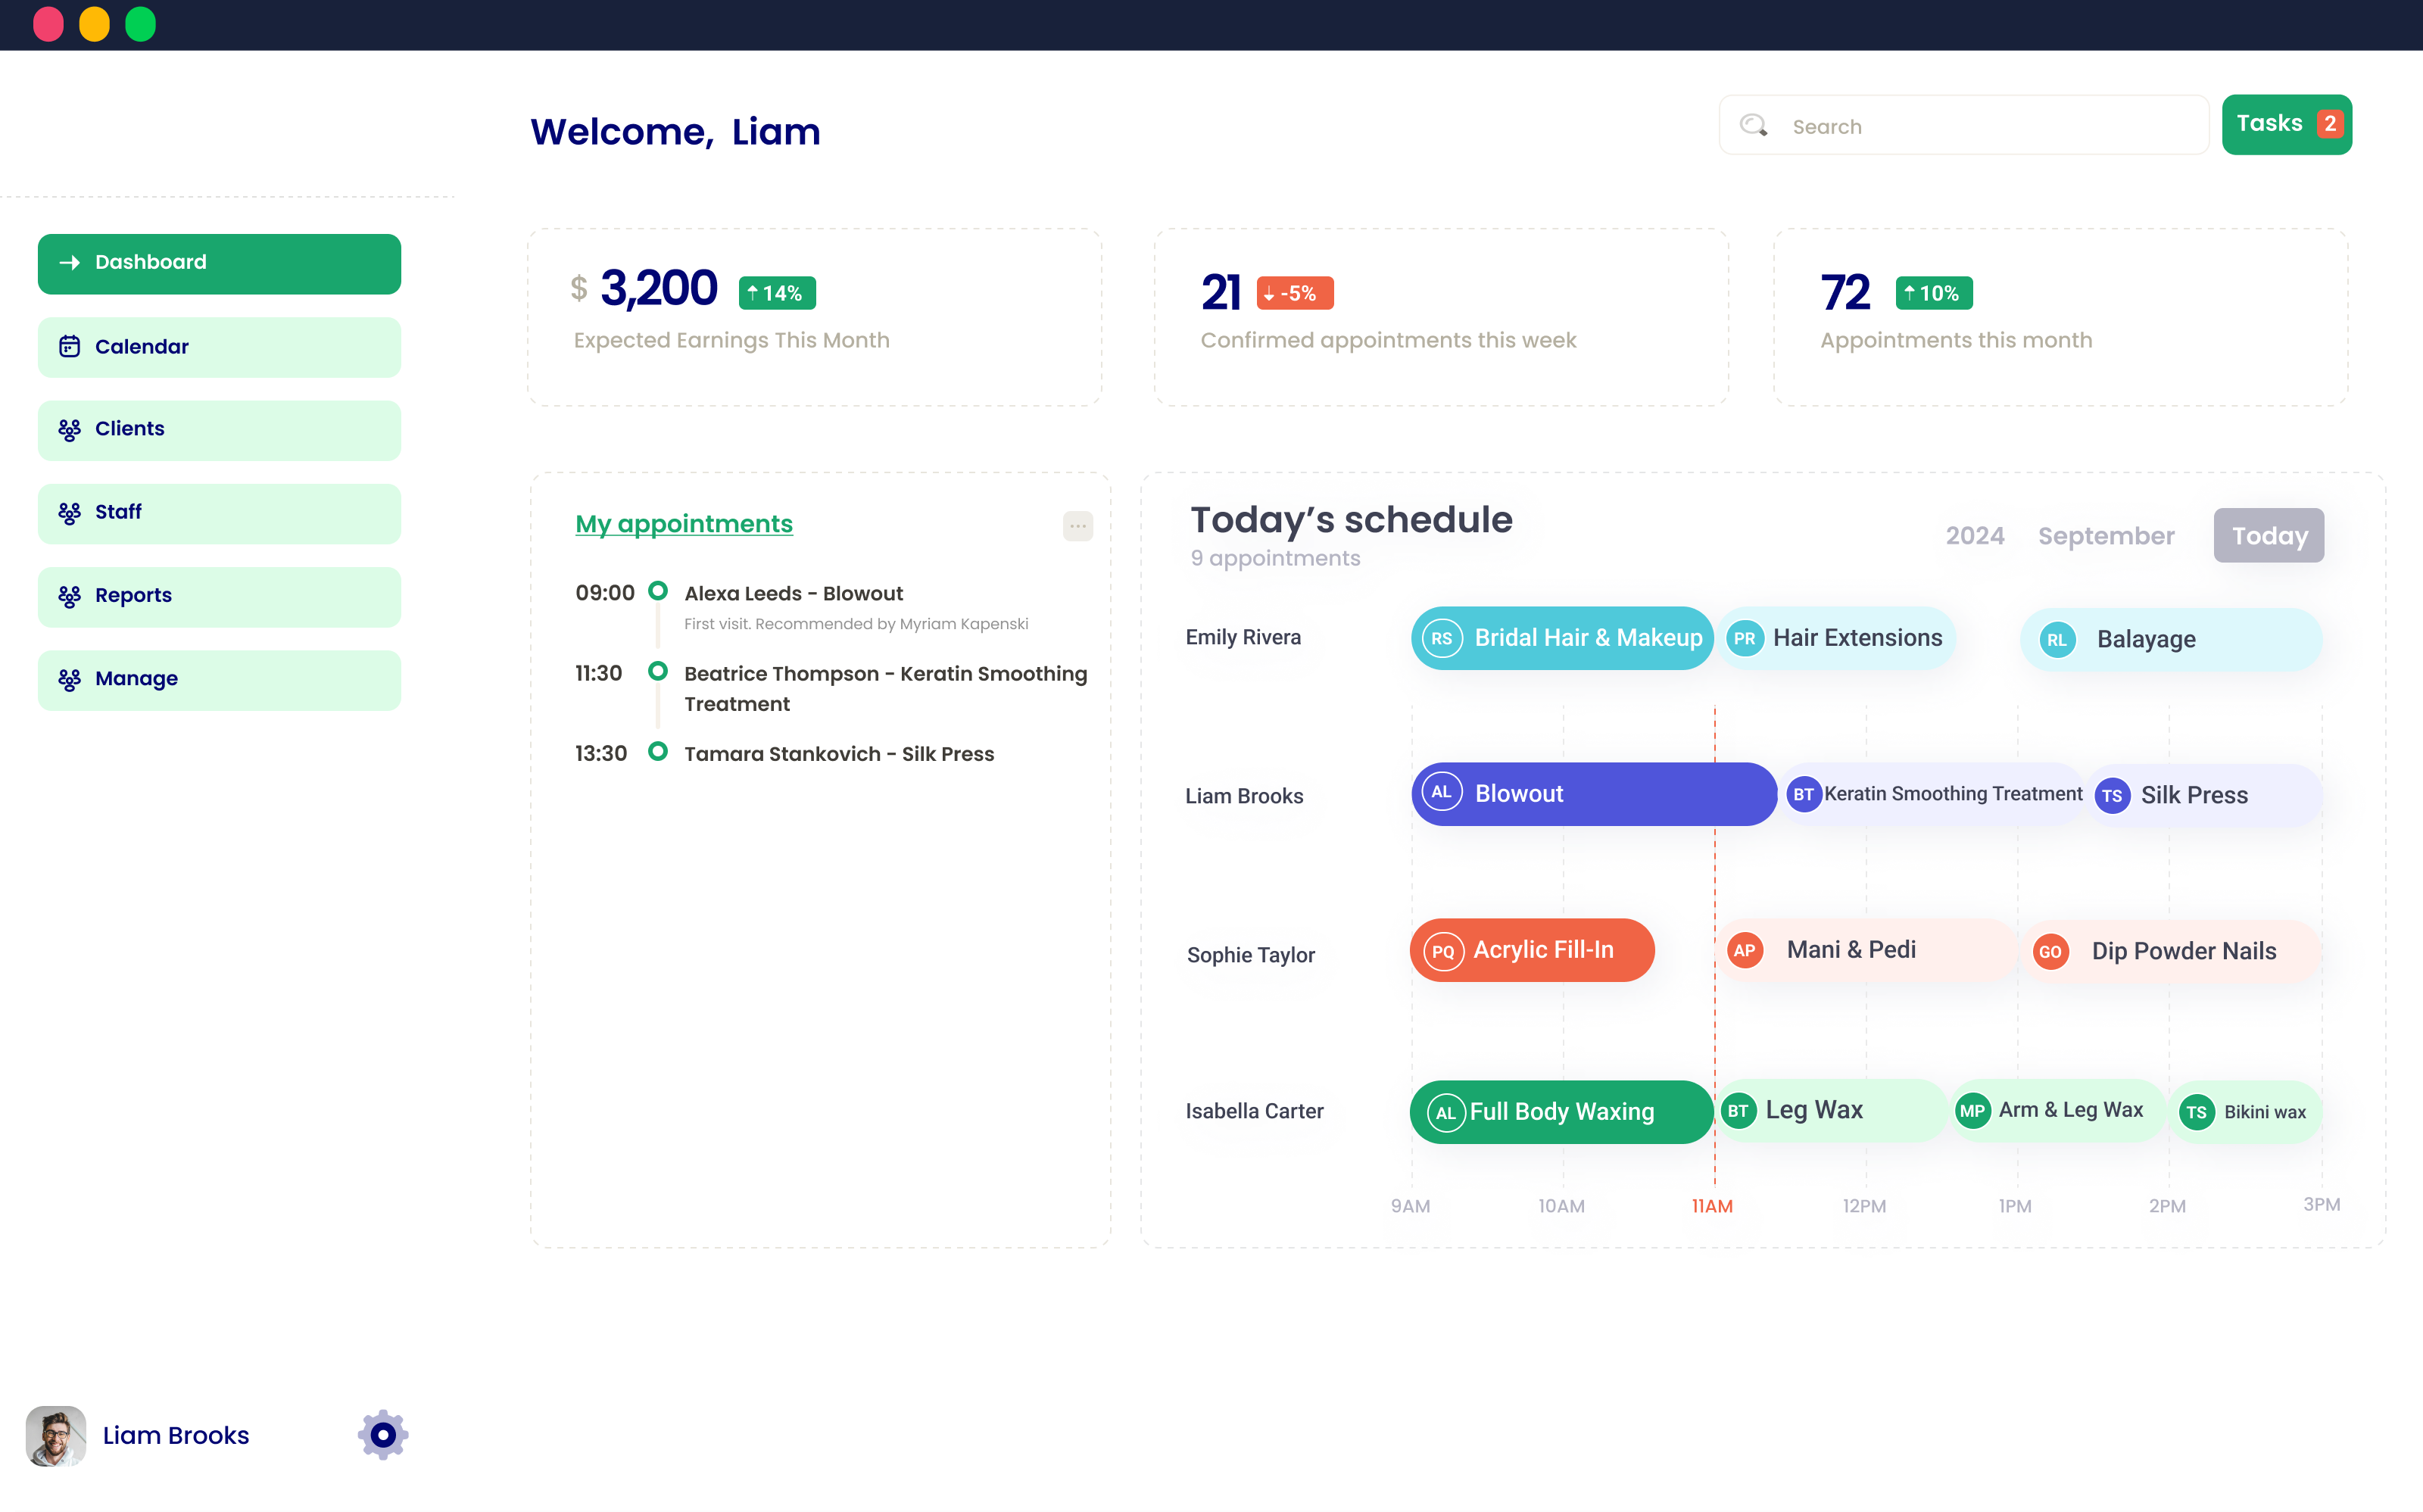The image size is (2423, 1512).
Task: Click the Liam Brooks name in footer
Action: [x=176, y=1435]
